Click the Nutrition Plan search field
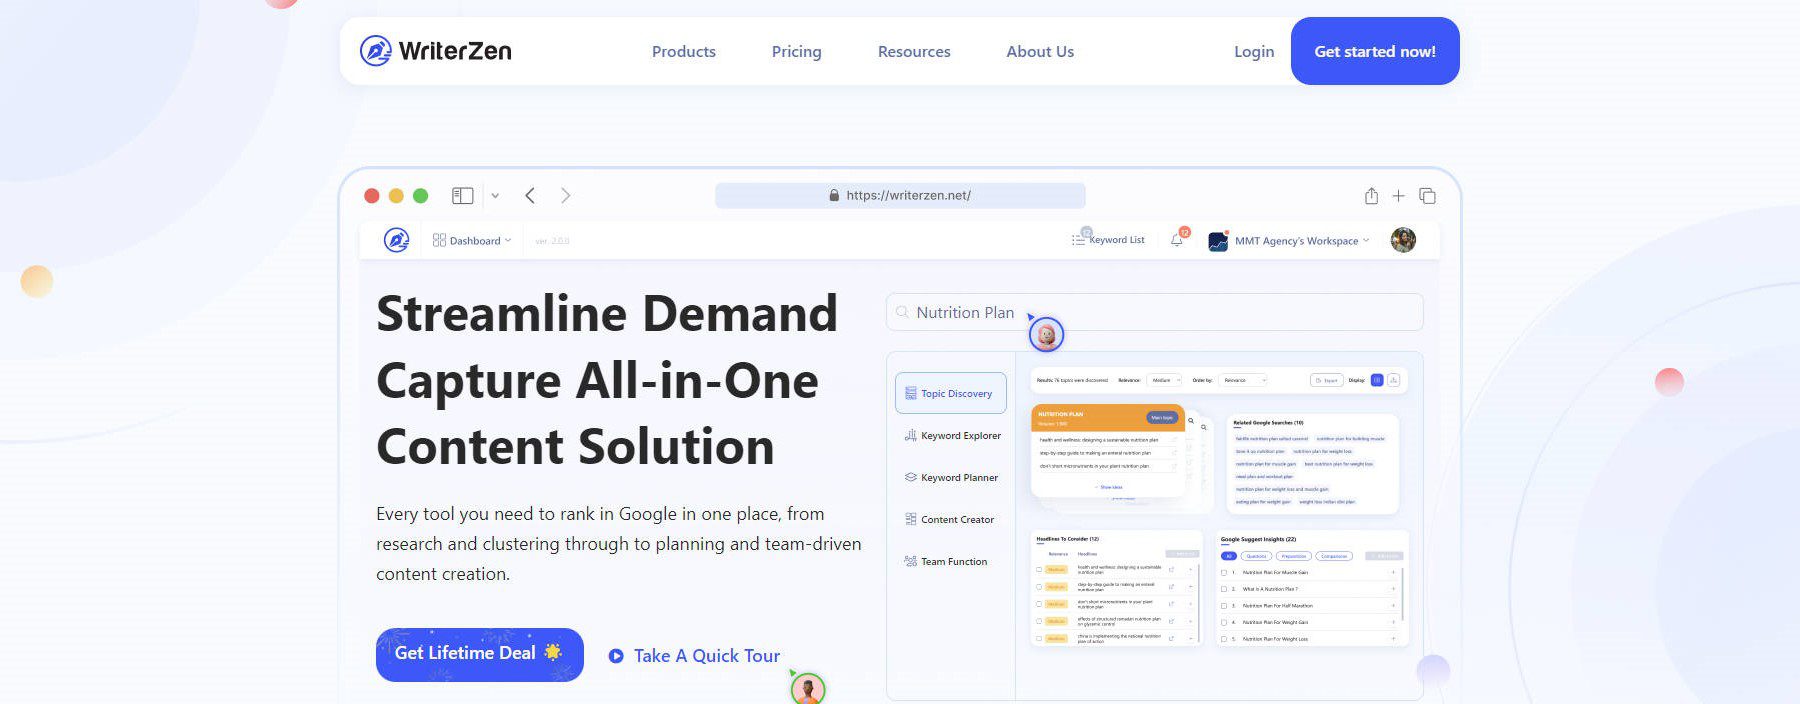 pyautogui.click(x=1154, y=313)
